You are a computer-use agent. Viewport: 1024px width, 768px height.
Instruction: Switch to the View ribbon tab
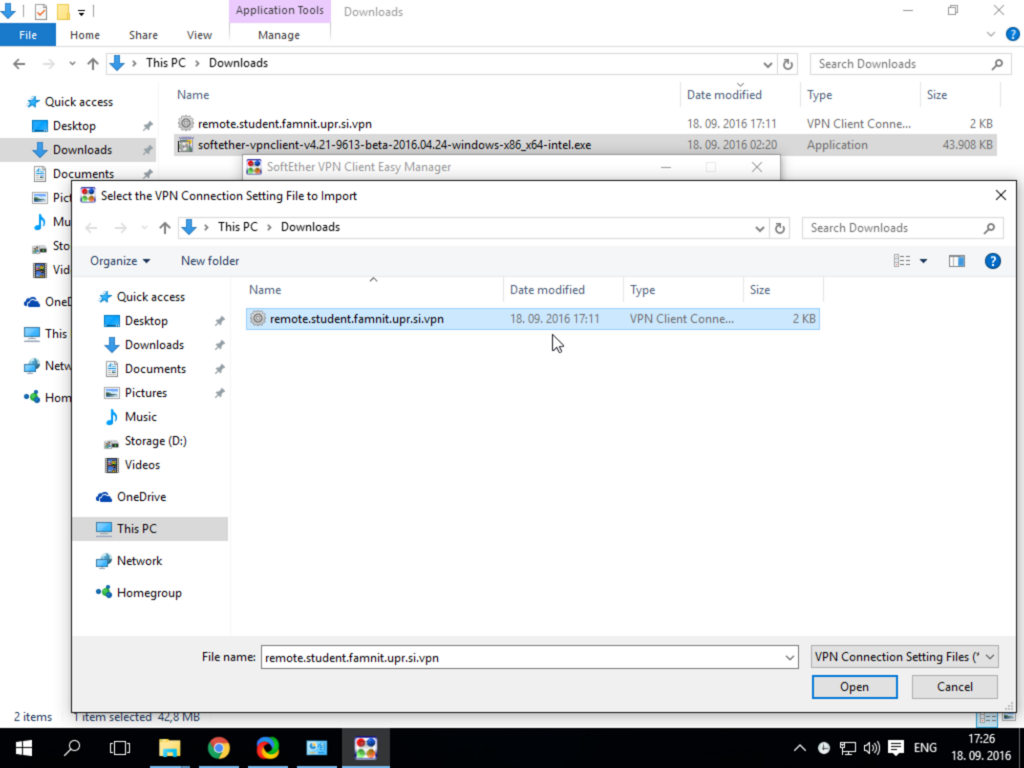[x=199, y=35]
